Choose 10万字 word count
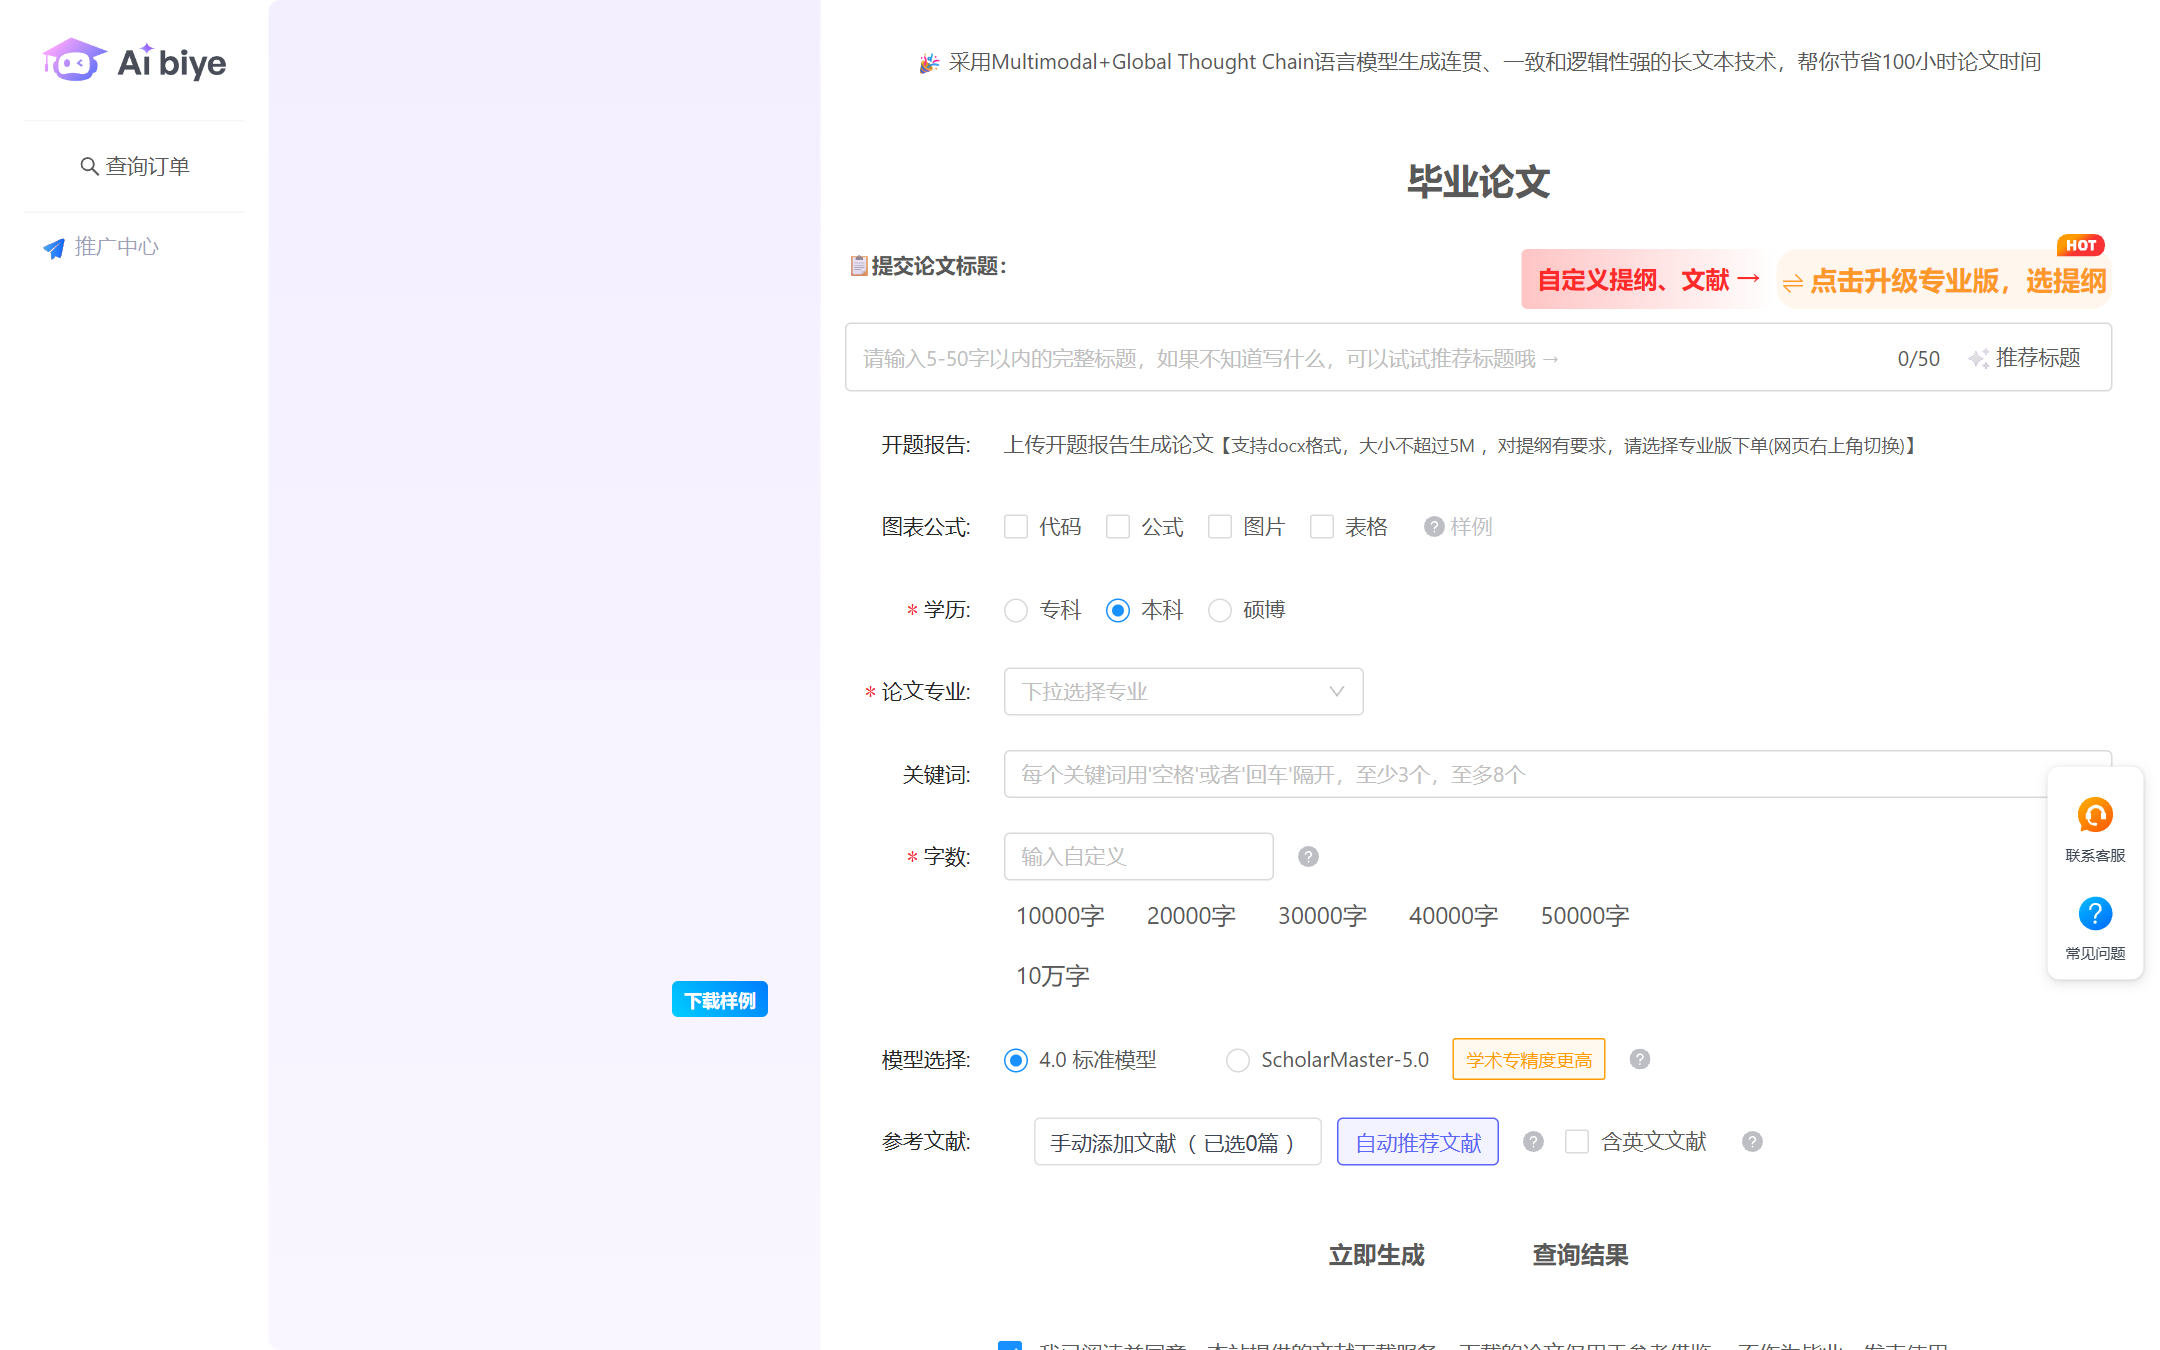The image size is (2160, 1350). click(1053, 976)
